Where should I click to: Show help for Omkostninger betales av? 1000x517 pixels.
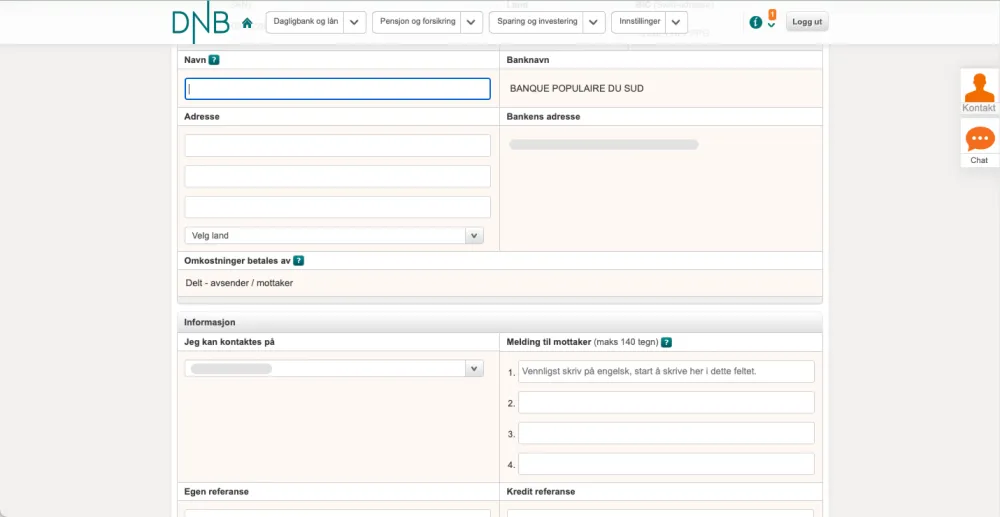(298, 261)
